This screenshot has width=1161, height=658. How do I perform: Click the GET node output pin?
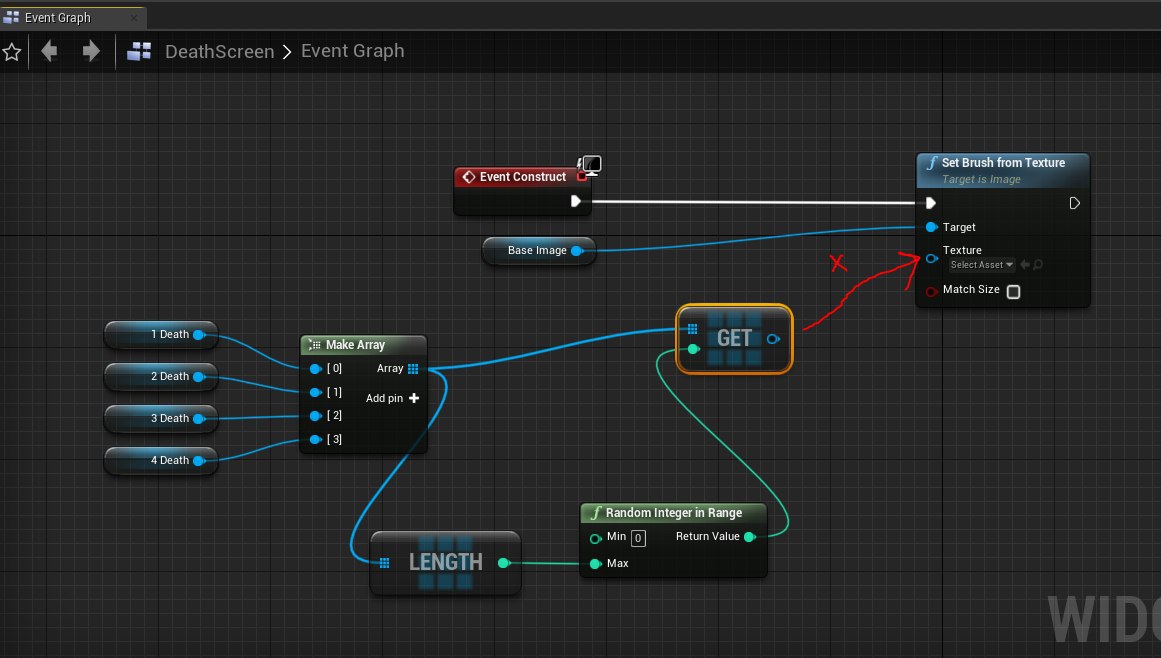point(774,339)
